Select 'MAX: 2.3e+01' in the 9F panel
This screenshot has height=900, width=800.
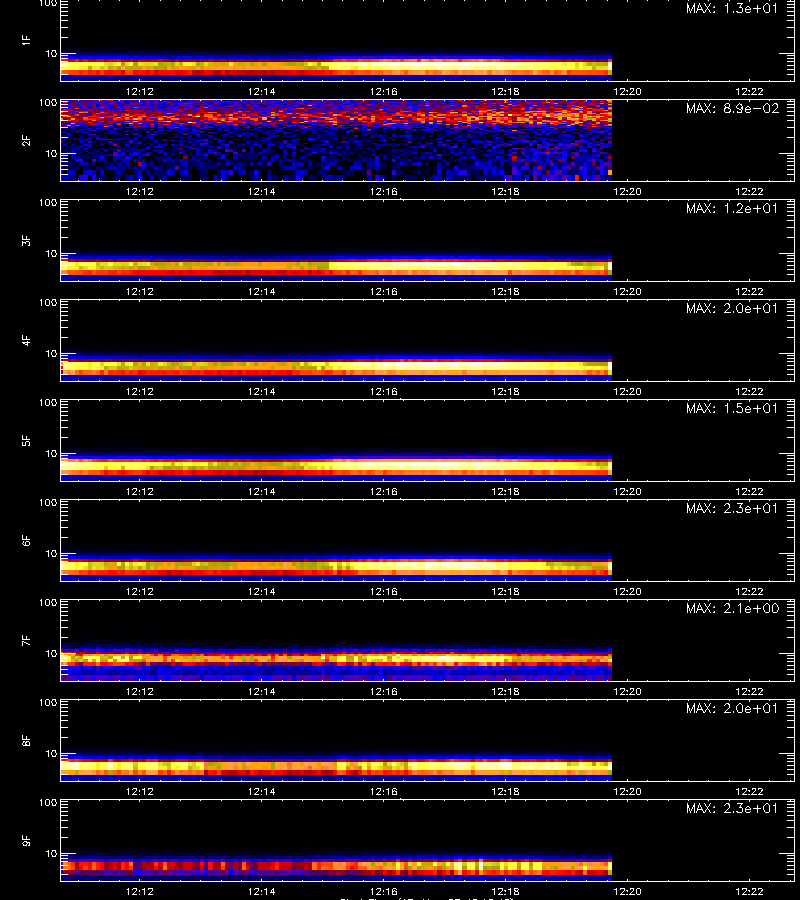coord(732,808)
